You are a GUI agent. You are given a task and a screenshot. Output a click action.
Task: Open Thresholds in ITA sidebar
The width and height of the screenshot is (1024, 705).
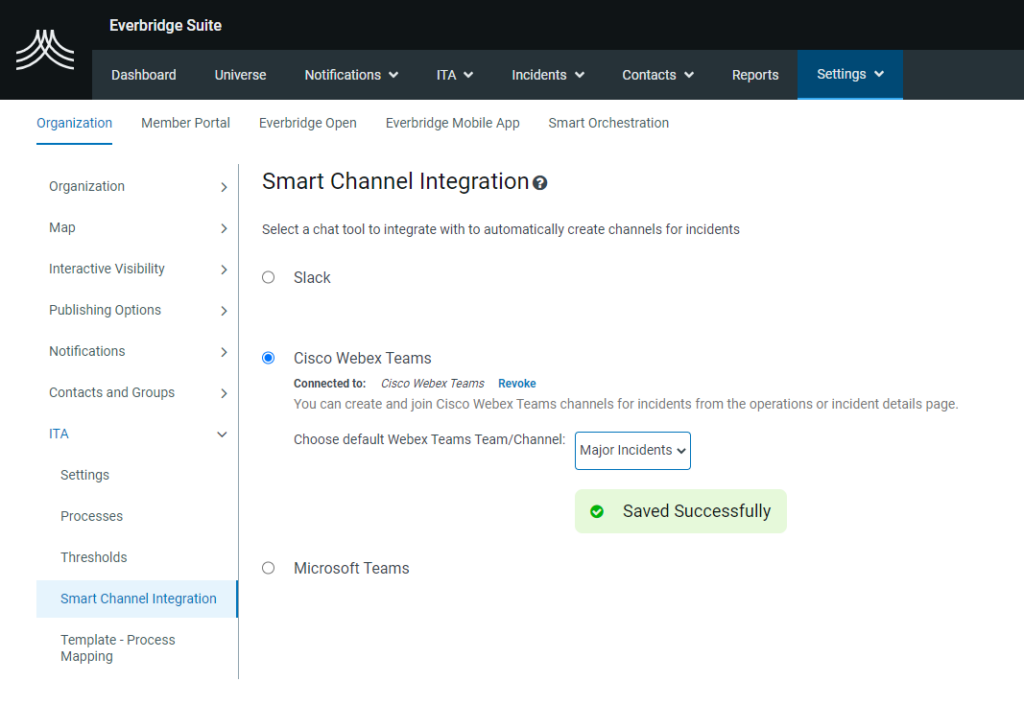tap(94, 557)
